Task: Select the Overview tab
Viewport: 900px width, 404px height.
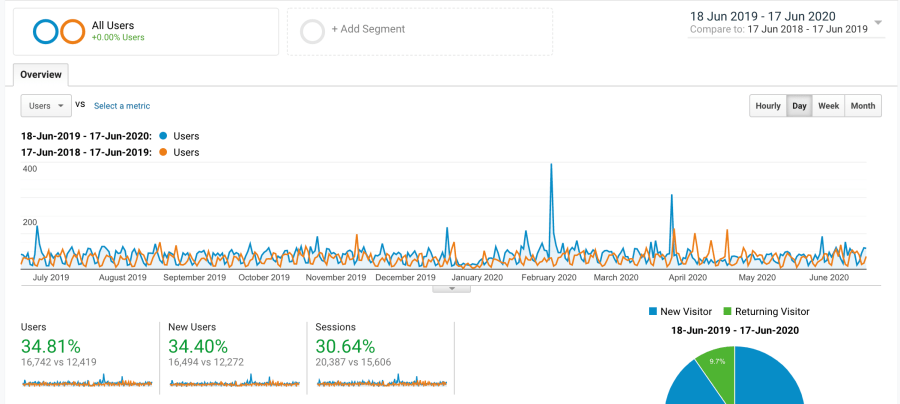Action: coord(41,75)
